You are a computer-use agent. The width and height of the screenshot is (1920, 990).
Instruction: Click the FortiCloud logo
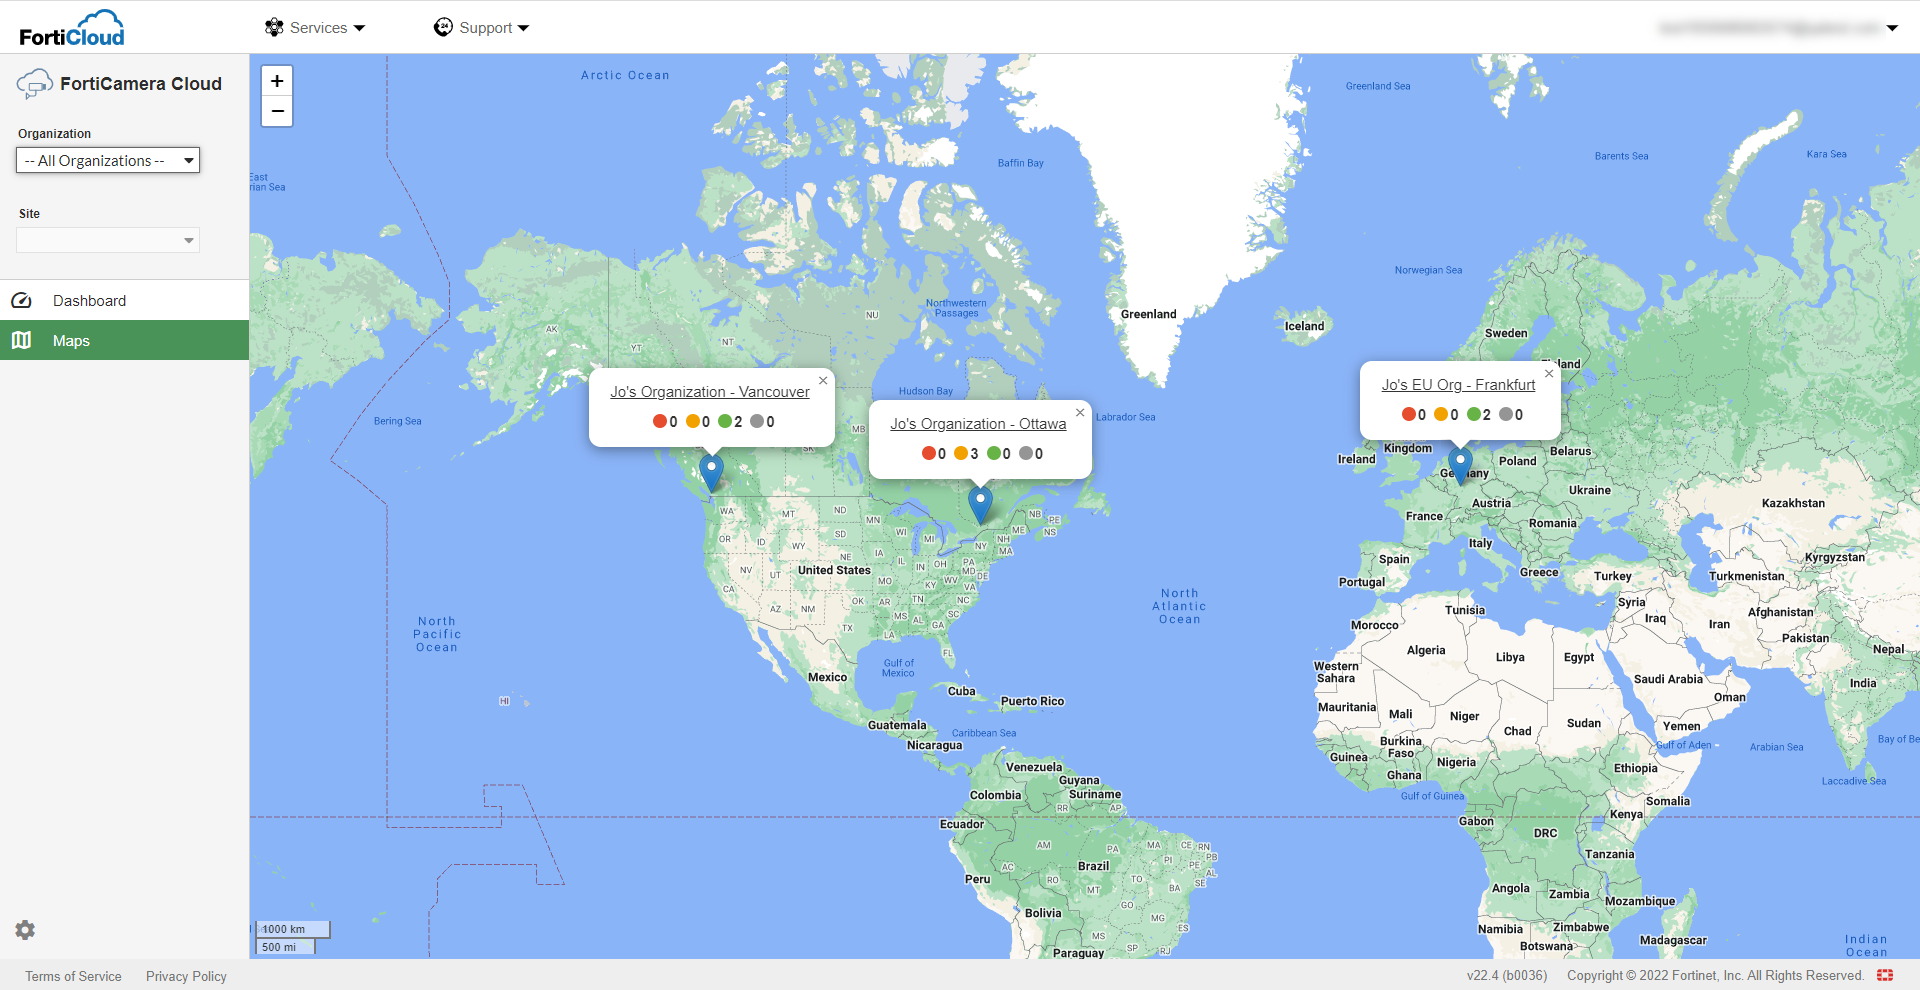[72, 28]
